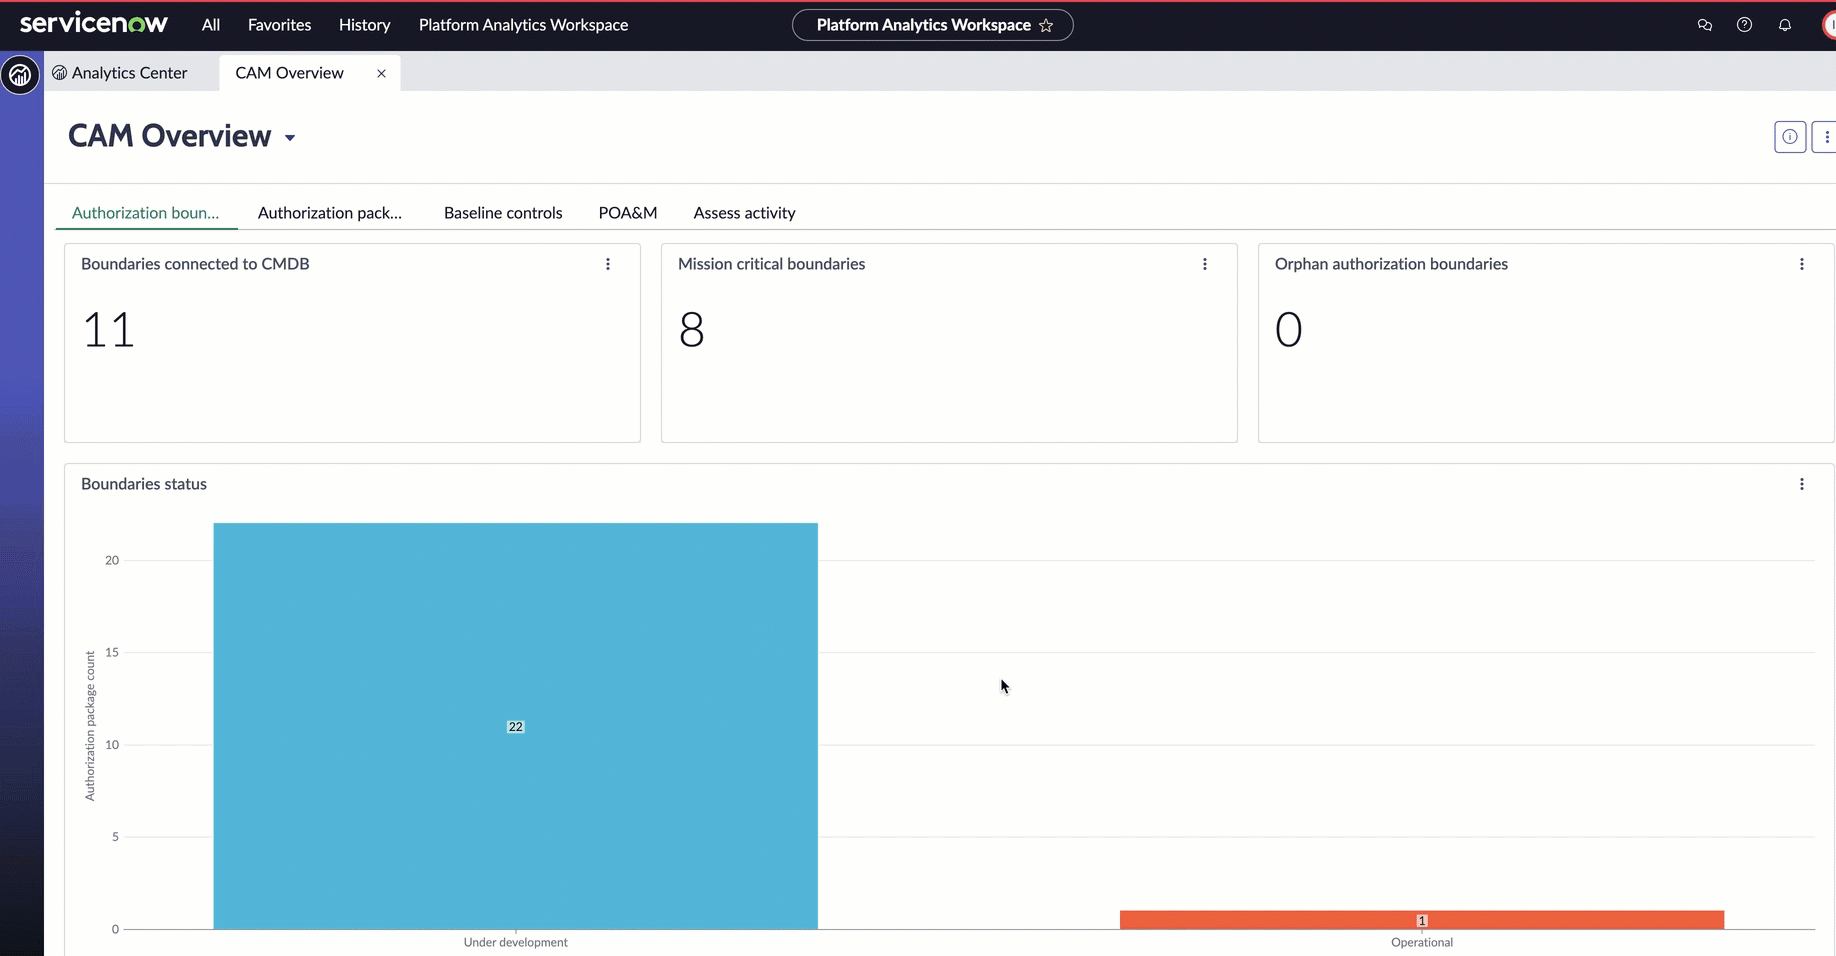Open the help question mark icon
This screenshot has height=956, width=1836.
(x=1745, y=25)
